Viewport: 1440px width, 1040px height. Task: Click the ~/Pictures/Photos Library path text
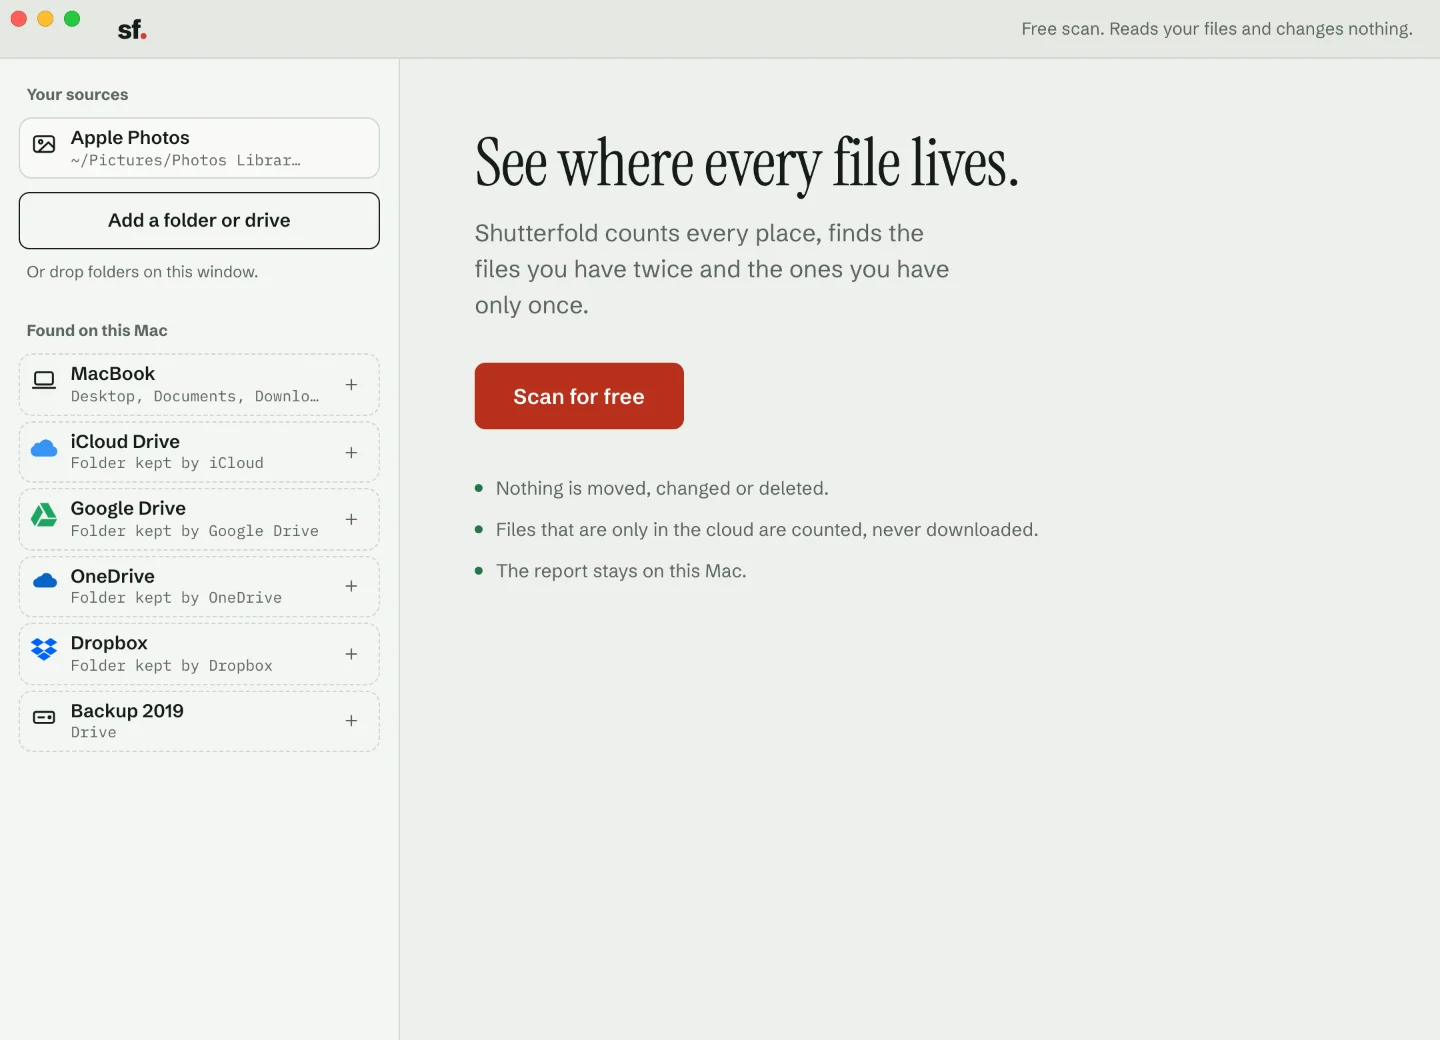(186, 160)
